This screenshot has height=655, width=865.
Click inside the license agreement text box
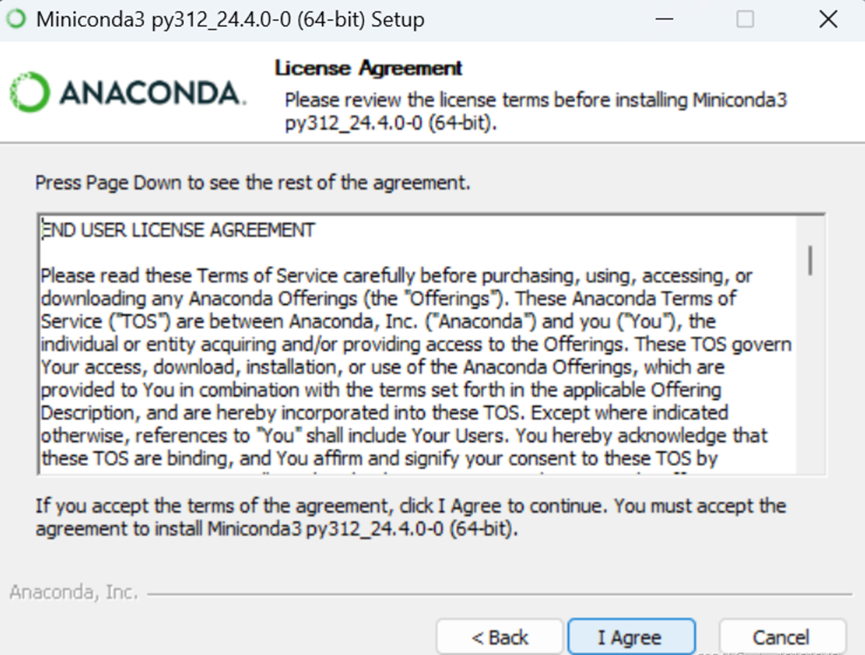point(417,344)
